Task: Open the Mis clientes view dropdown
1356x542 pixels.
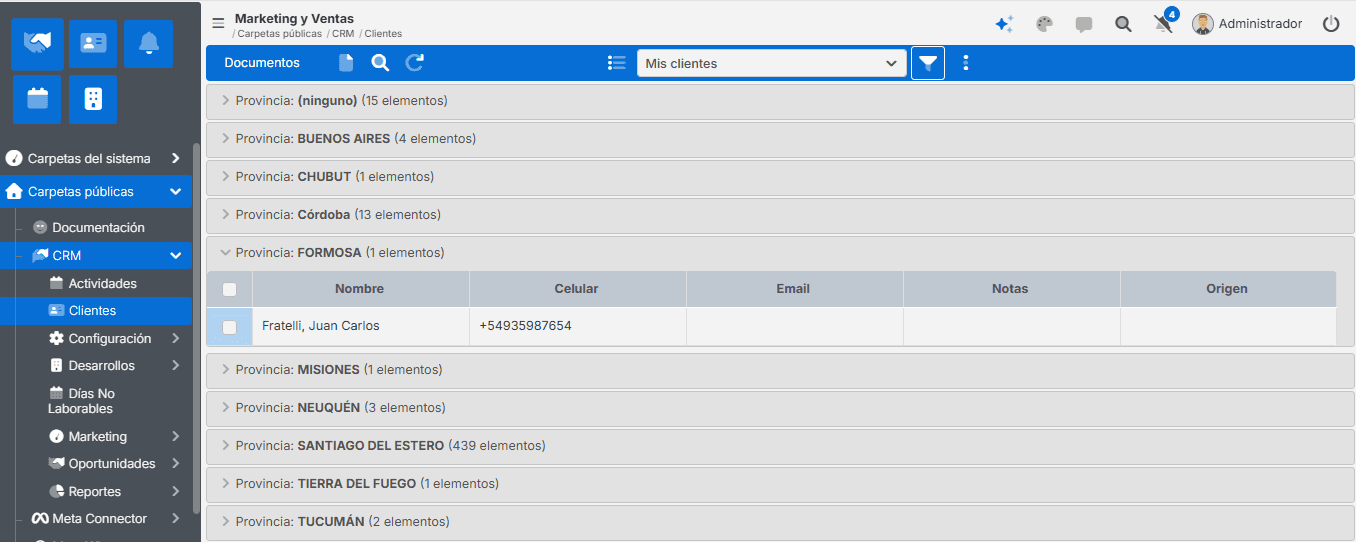Action: pyautogui.click(x=772, y=63)
